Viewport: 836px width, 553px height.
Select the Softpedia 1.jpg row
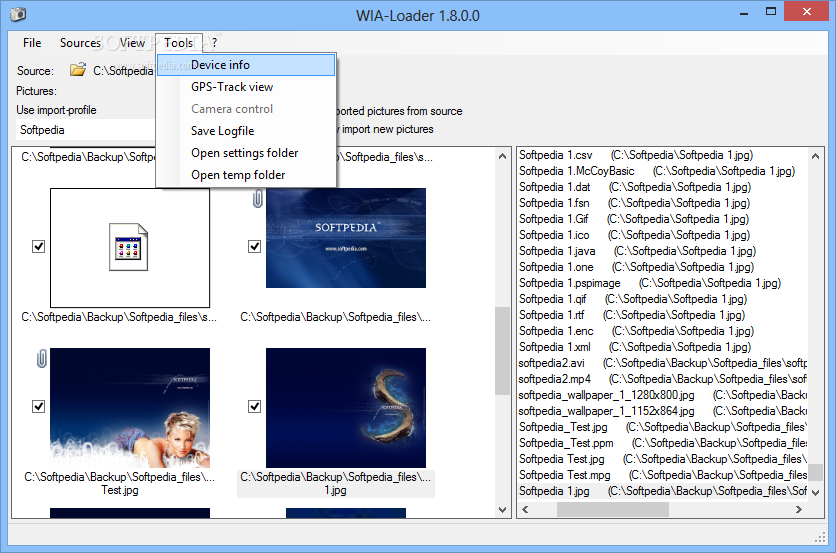click(x=663, y=491)
